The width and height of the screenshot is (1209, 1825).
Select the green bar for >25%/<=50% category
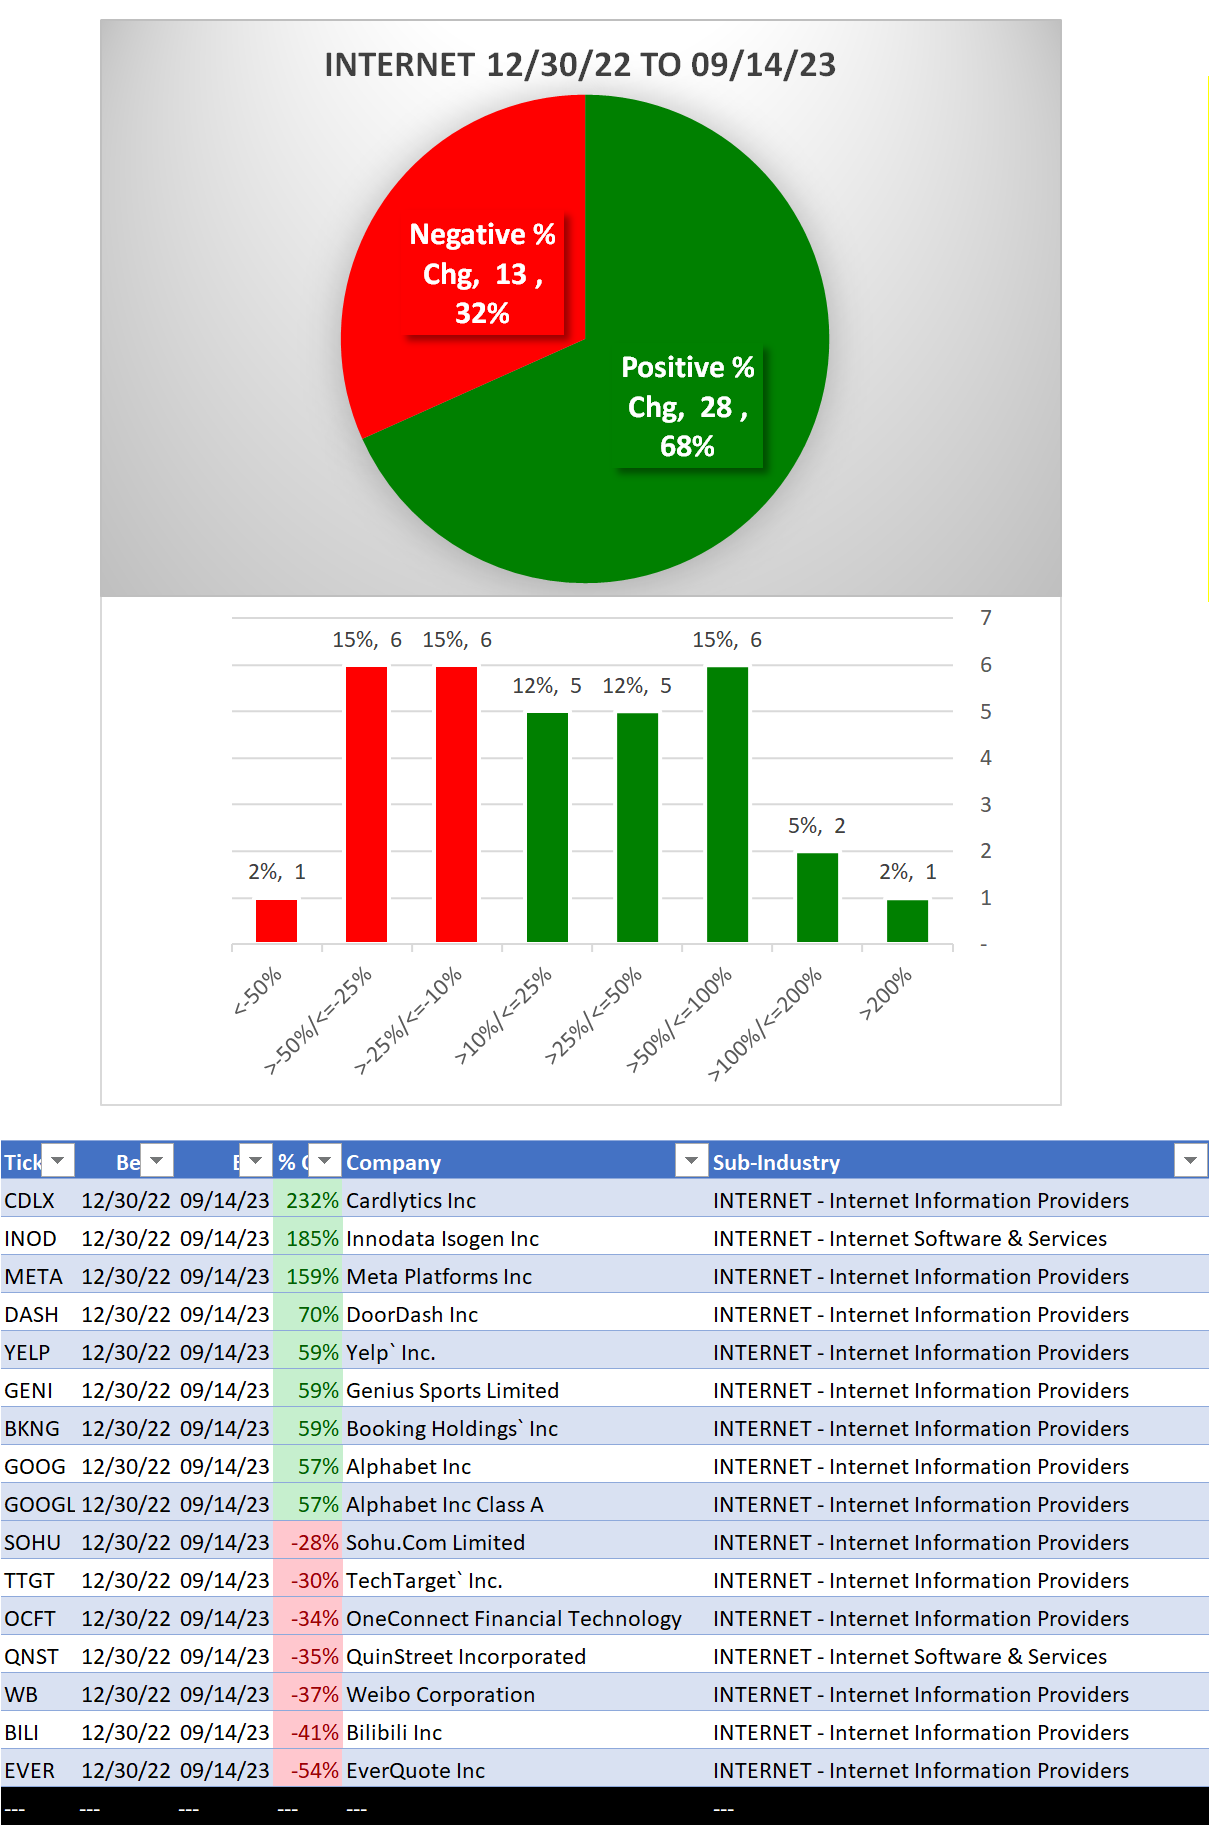[x=637, y=827]
